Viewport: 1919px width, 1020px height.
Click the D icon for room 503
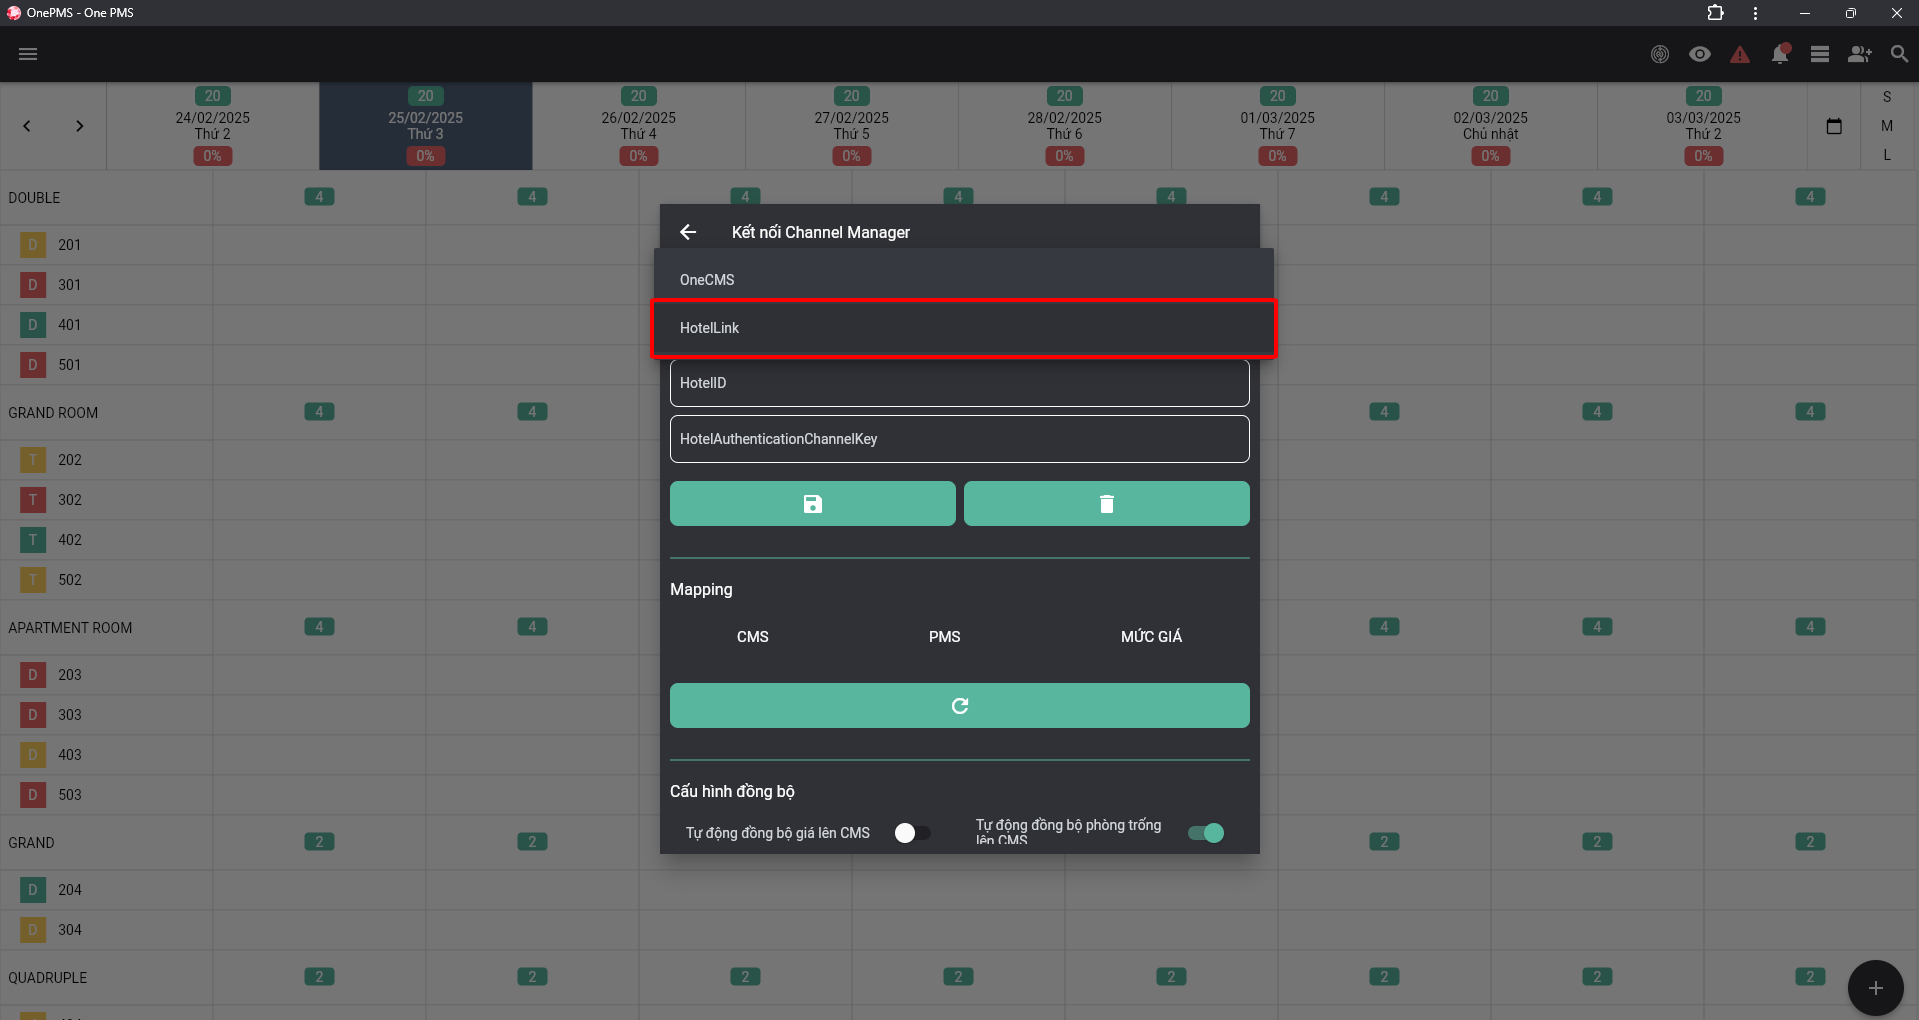click(33, 795)
